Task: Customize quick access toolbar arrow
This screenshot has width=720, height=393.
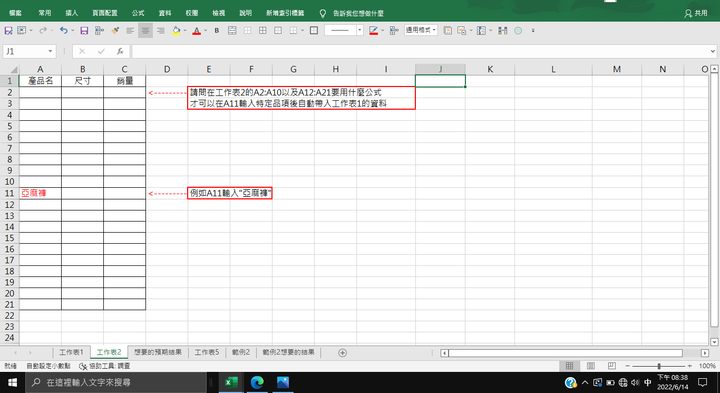Action: (533, 31)
